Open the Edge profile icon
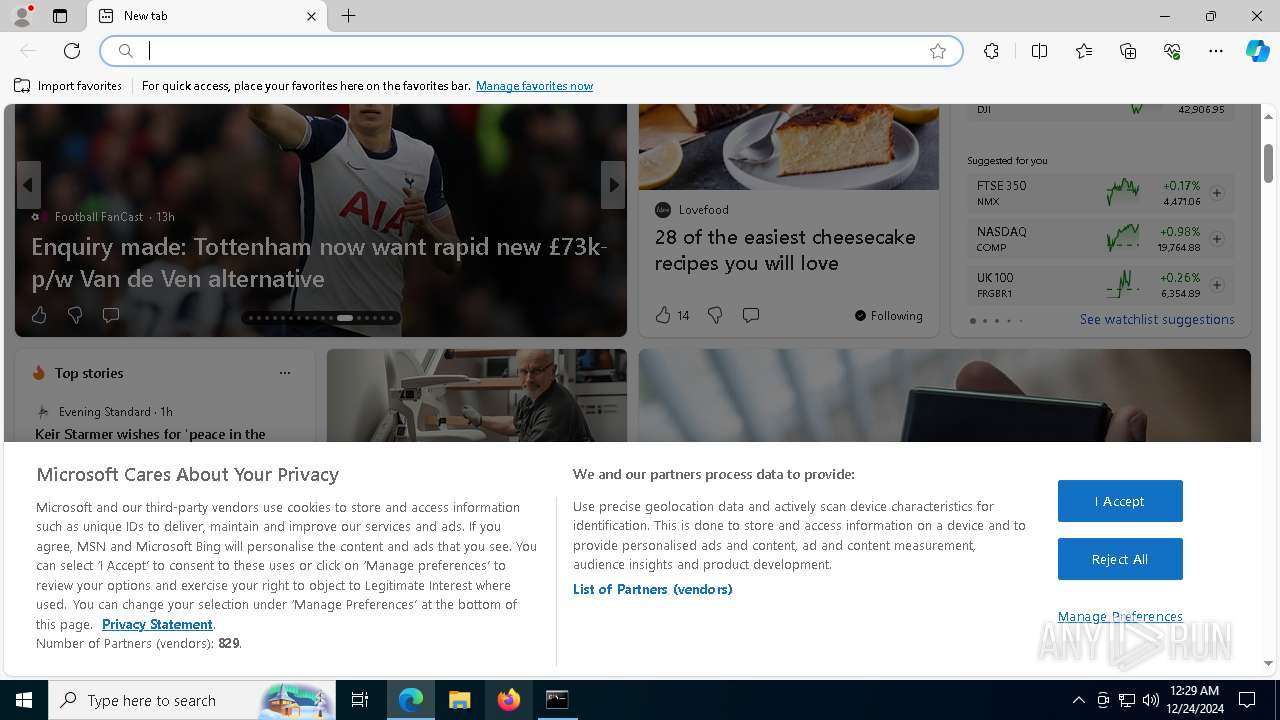Image resolution: width=1280 pixels, height=720 pixels. tap(22, 16)
